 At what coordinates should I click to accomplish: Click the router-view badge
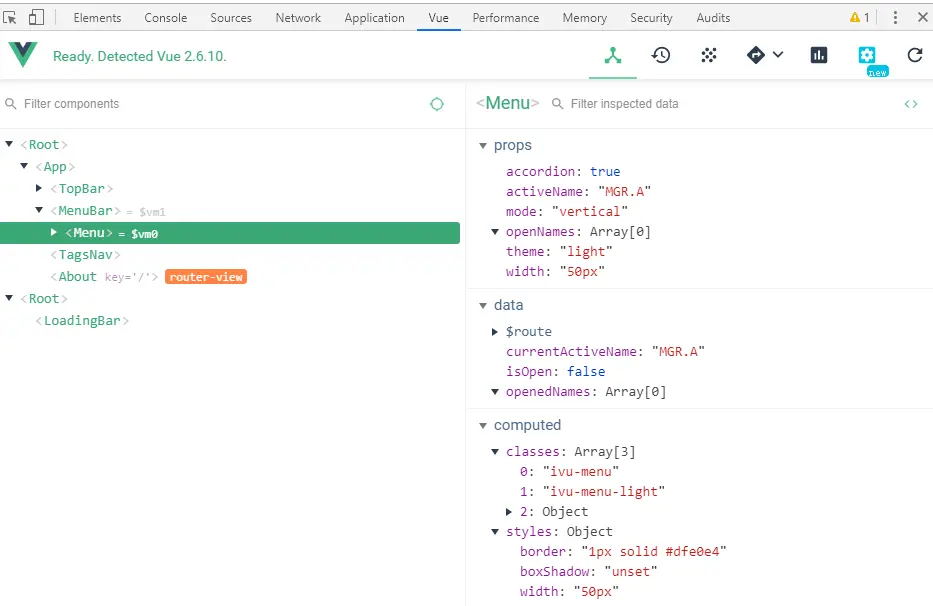(206, 277)
